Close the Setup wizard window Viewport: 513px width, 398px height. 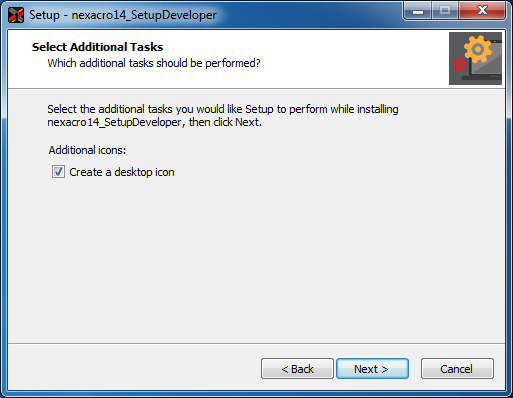coord(482,11)
